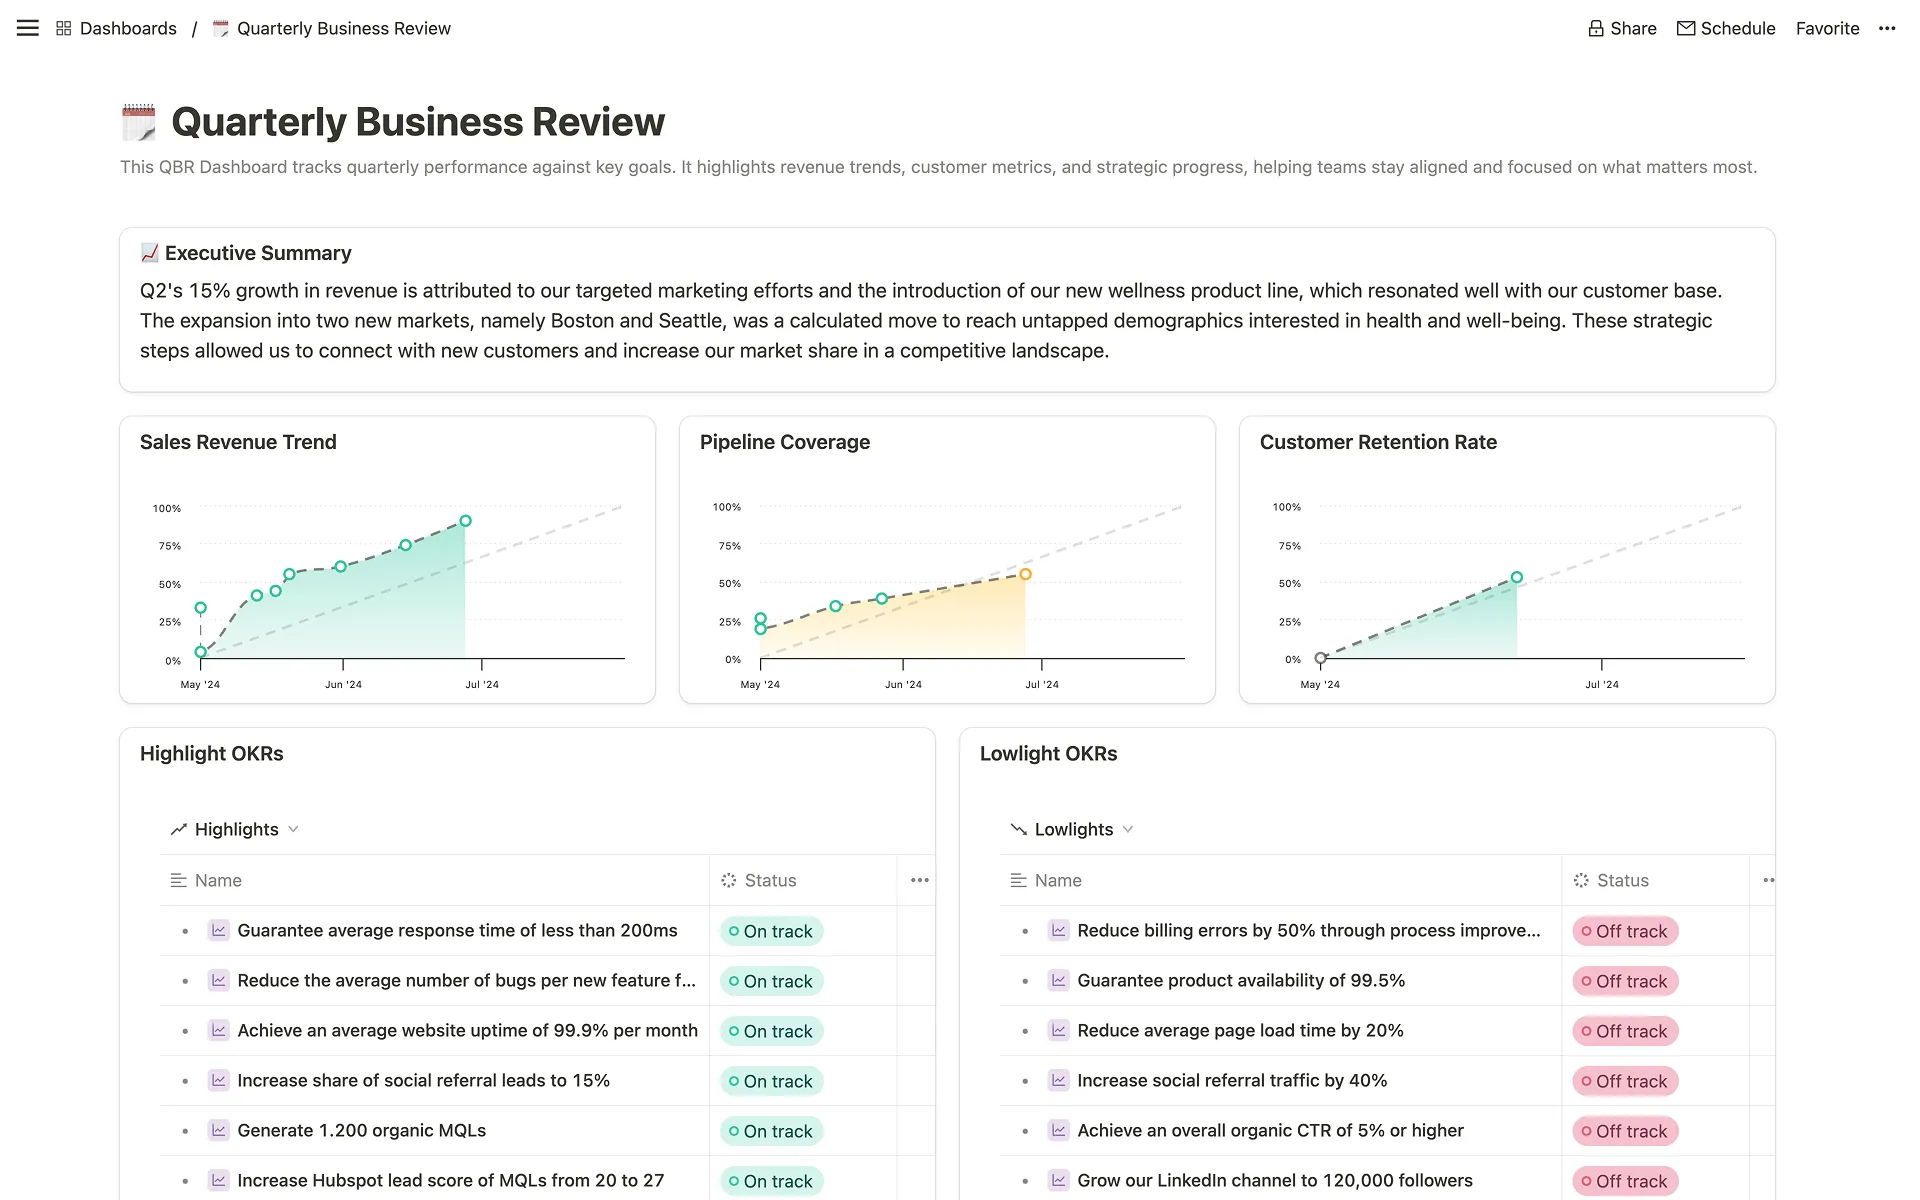This screenshot has width=1920, height=1200.
Task: Click the Schedule button
Action: coord(1726,28)
